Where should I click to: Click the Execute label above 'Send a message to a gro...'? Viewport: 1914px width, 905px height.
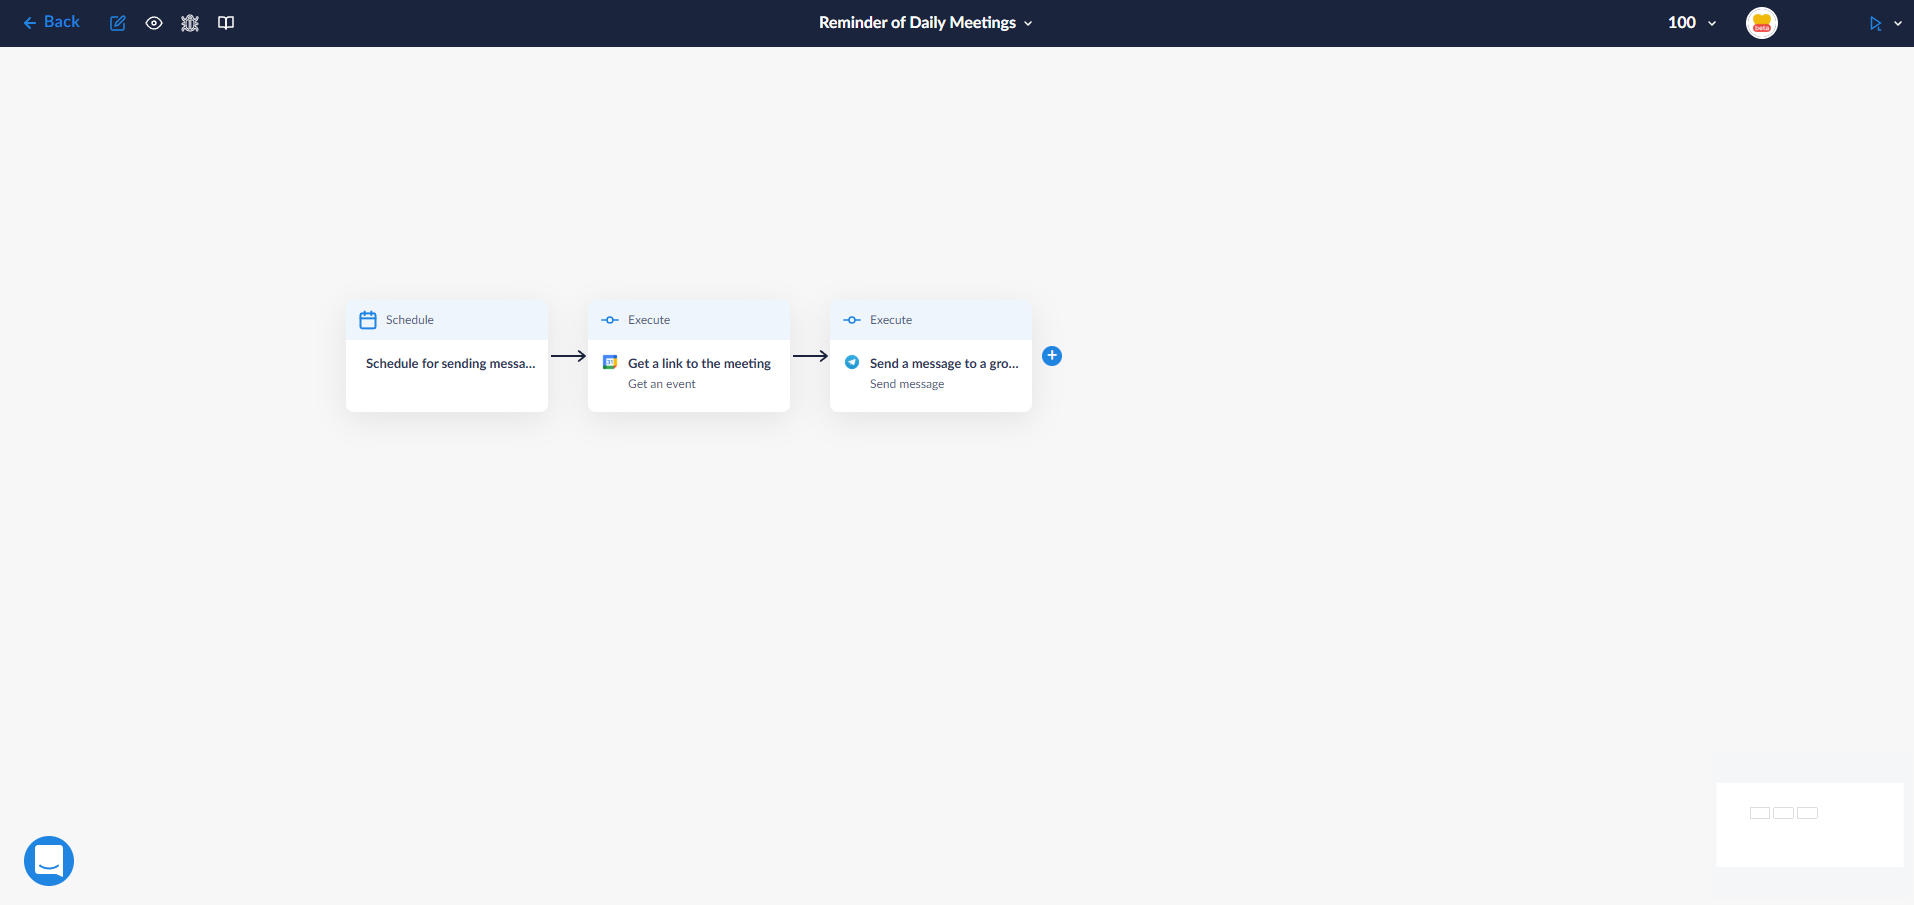tap(891, 320)
